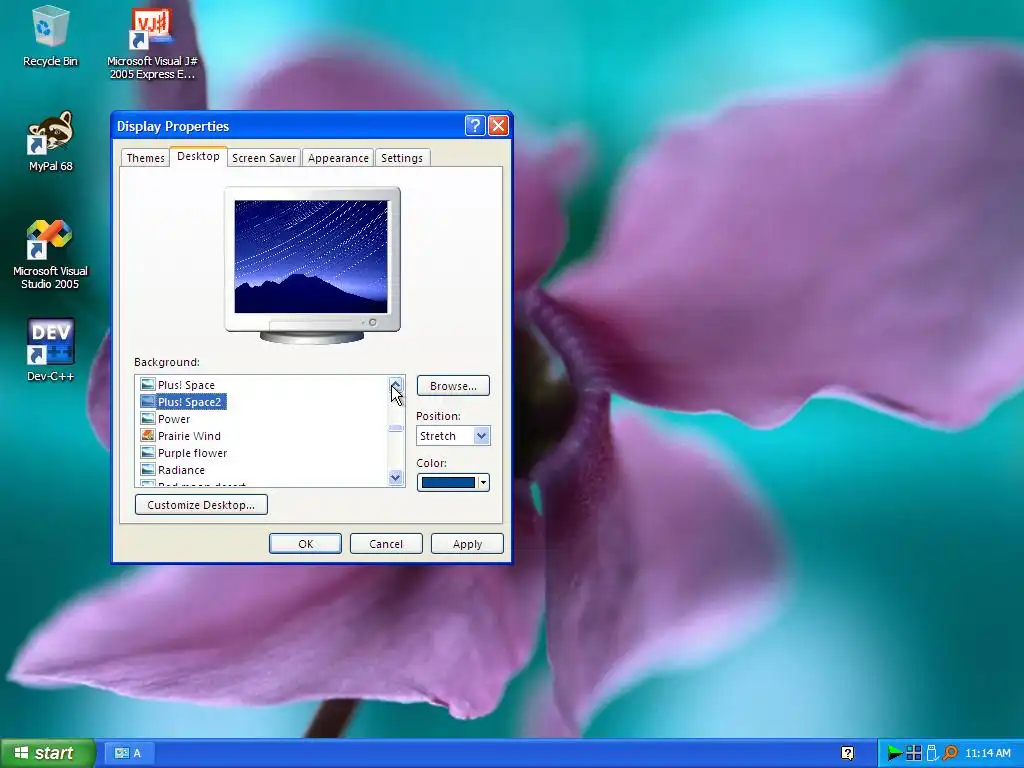Click the taskbar clock showing 11:14 AM
Viewport: 1024px width, 768px height.
pos(988,753)
